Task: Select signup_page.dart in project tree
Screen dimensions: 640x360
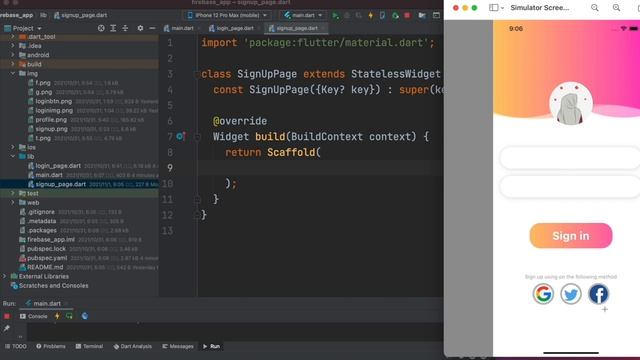Action: pos(60,184)
